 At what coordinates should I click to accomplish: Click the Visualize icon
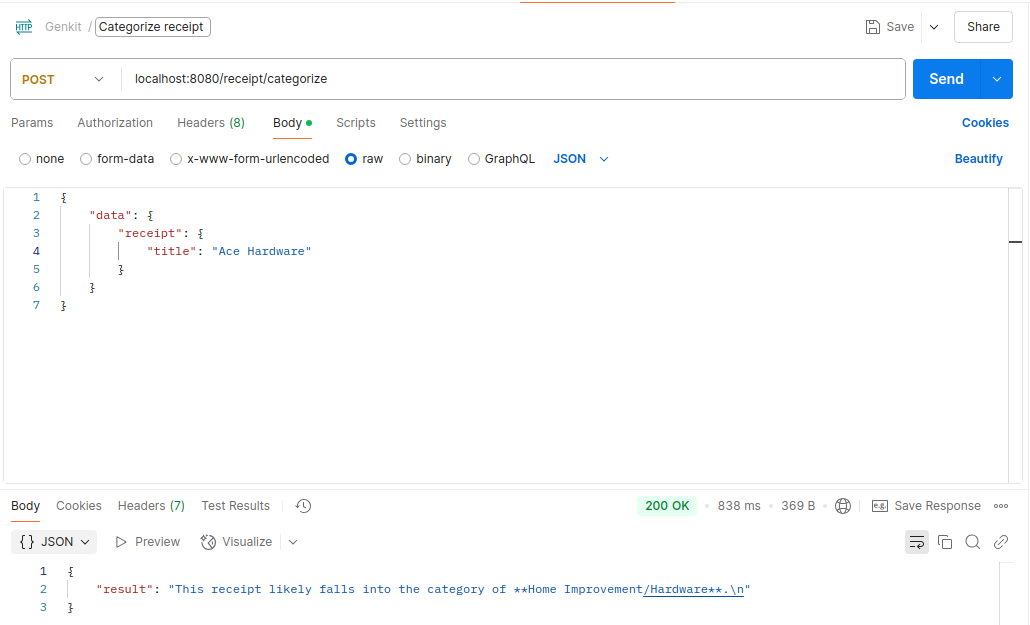point(208,542)
